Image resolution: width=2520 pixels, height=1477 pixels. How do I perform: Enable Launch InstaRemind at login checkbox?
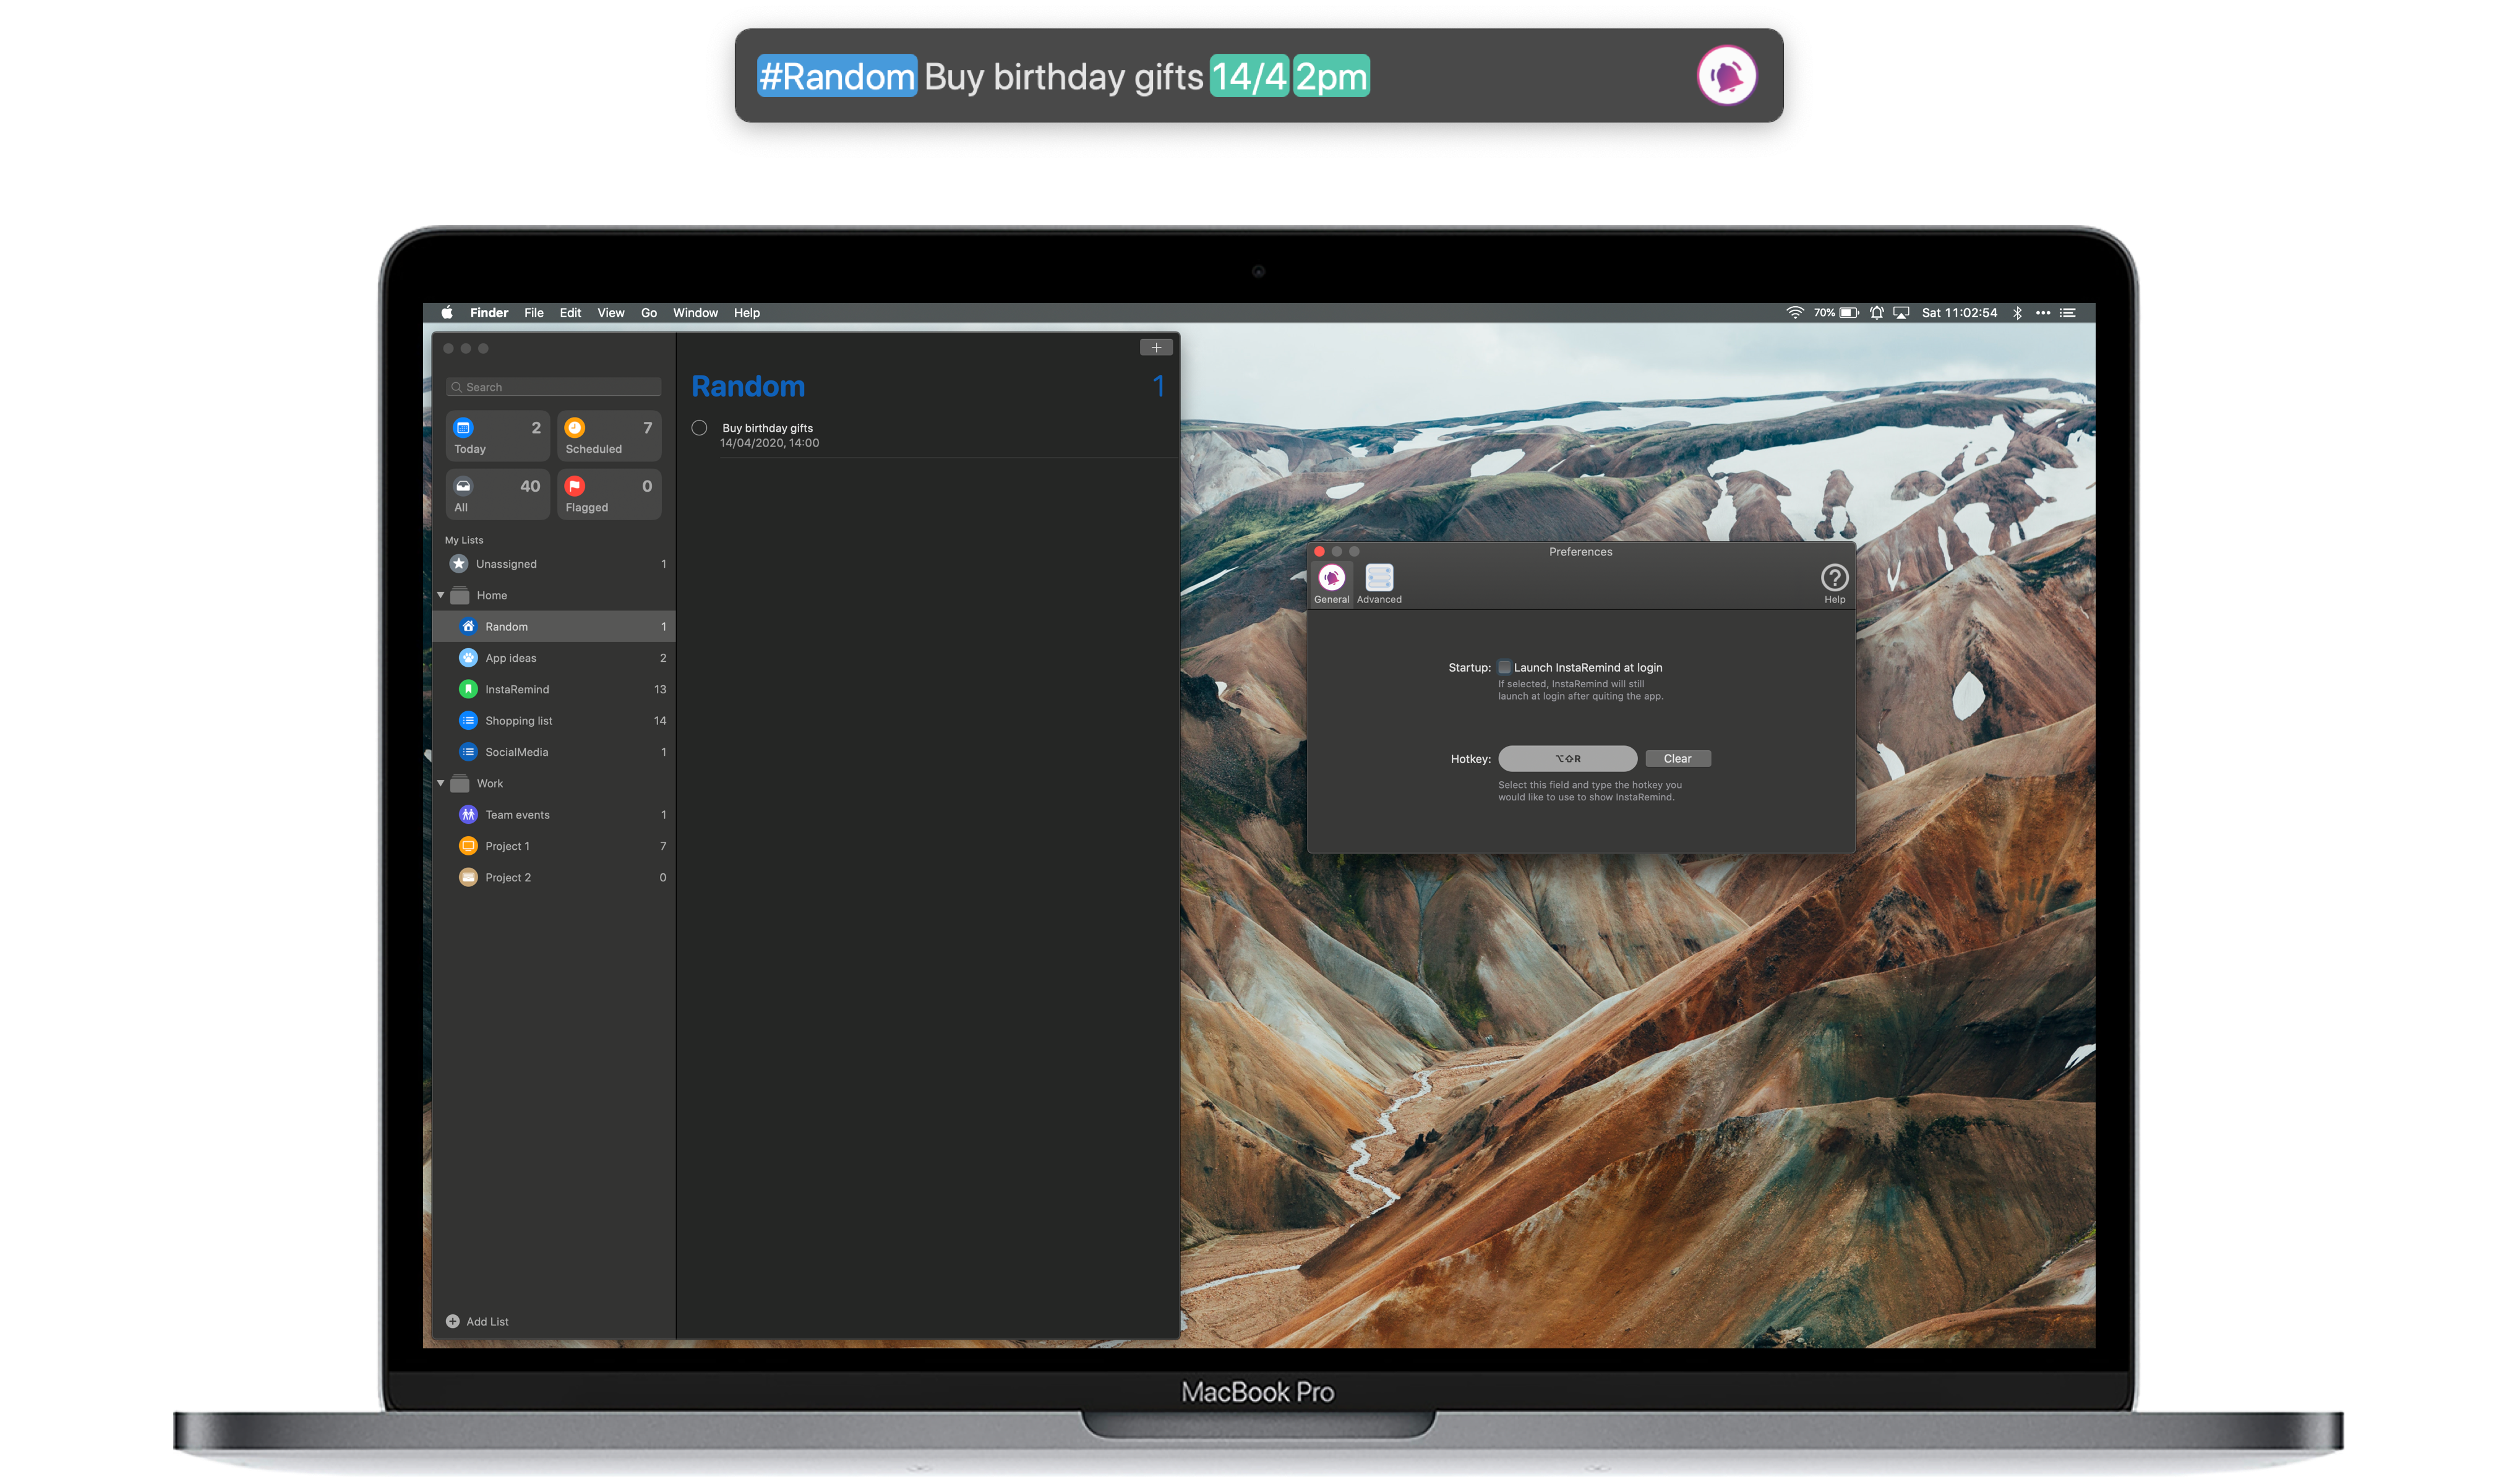[x=1504, y=667]
